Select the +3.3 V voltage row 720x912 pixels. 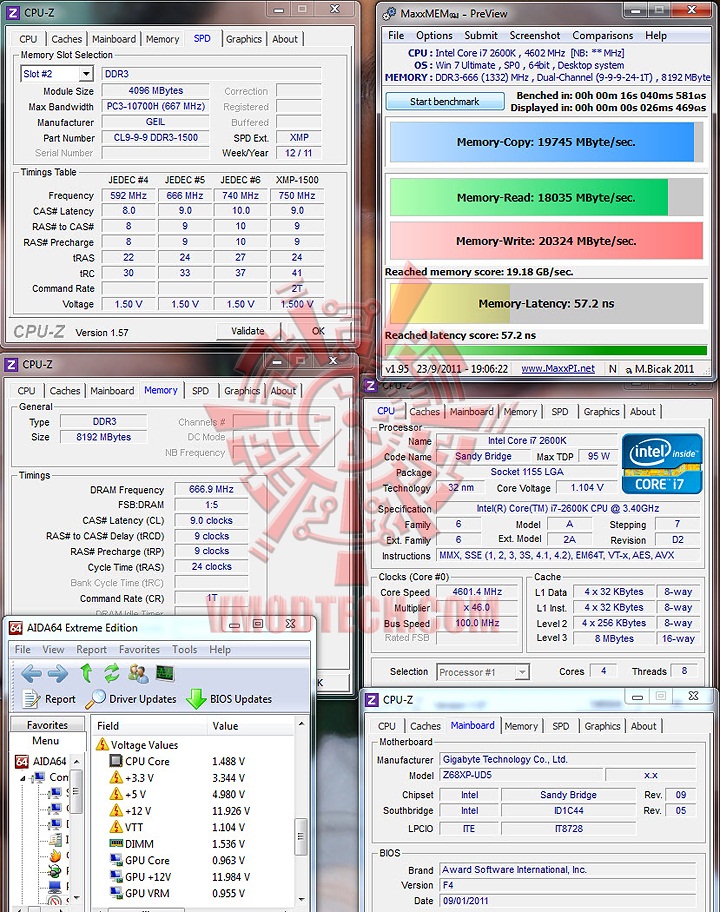click(177, 778)
